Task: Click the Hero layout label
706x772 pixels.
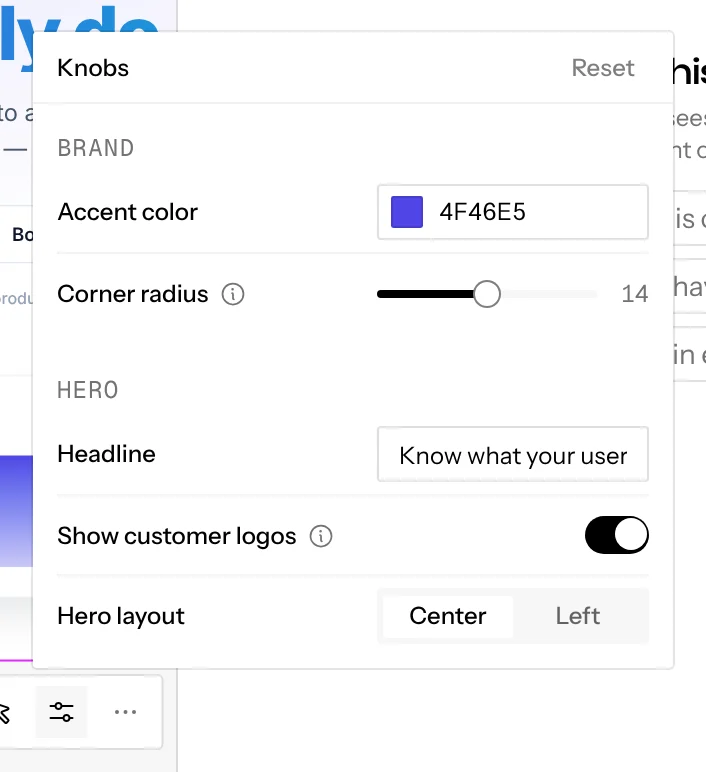Action: pos(121,616)
